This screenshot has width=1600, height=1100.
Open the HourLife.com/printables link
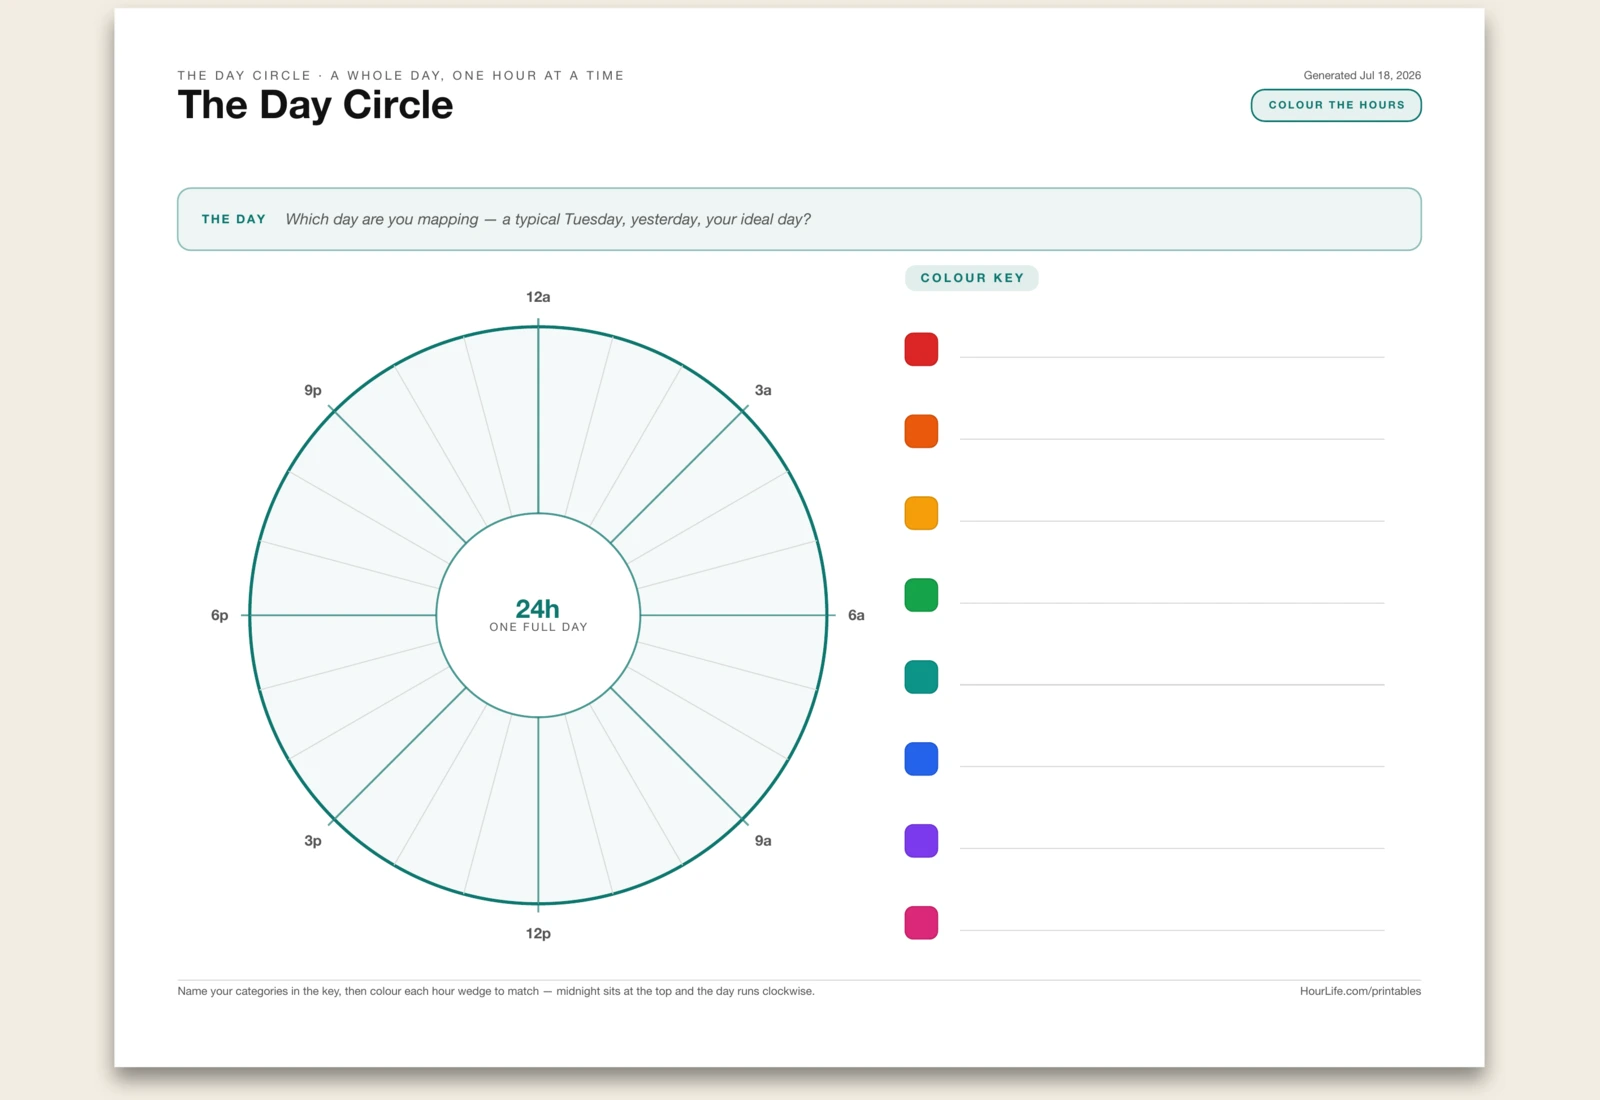[x=1360, y=991]
